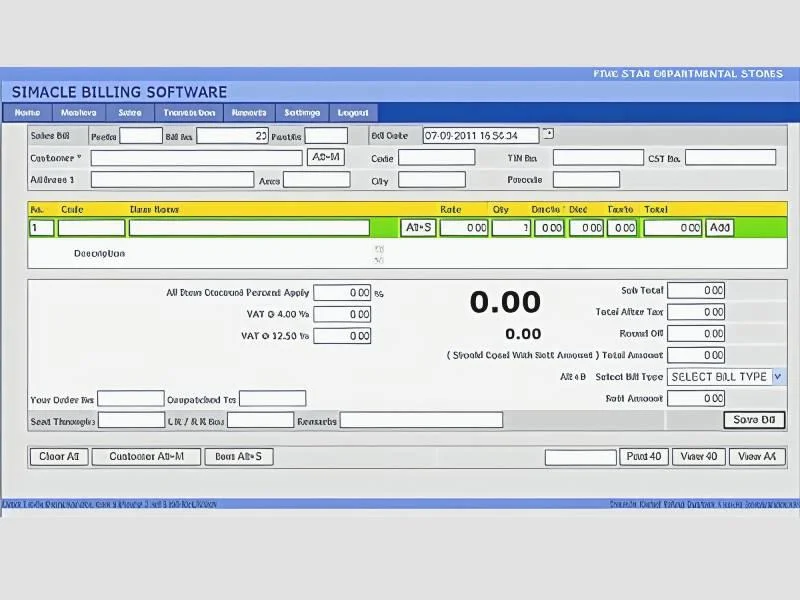
Task: Click the Save Bill button
Action: pyautogui.click(x=753, y=420)
